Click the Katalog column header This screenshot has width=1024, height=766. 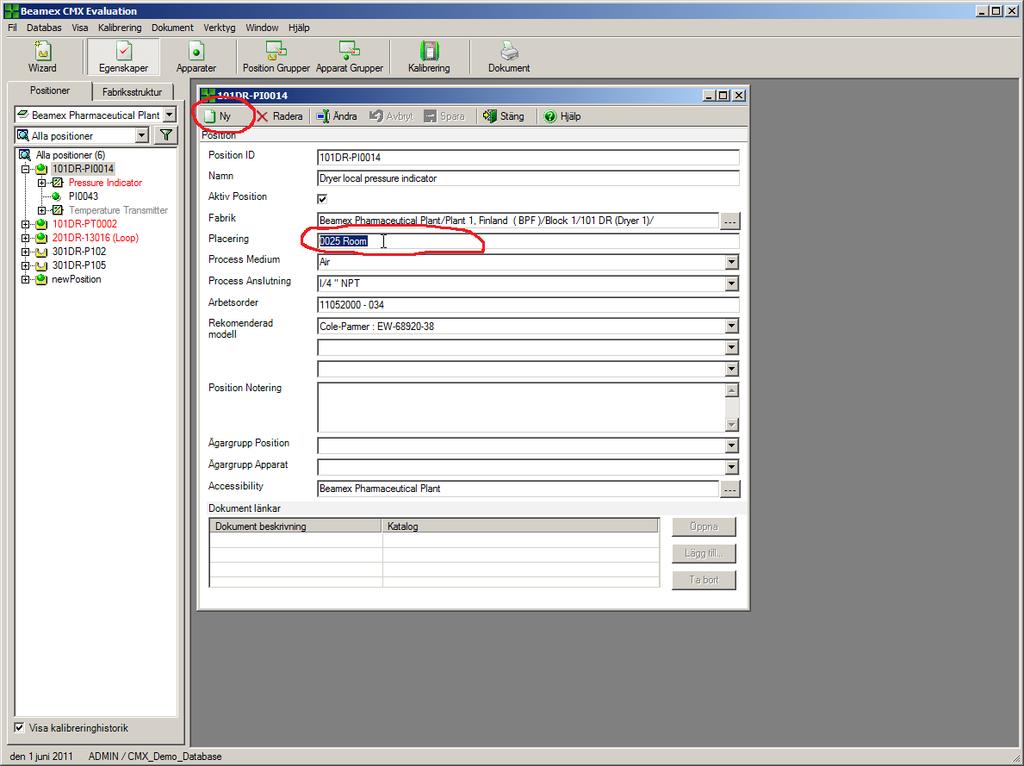coord(520,526)
